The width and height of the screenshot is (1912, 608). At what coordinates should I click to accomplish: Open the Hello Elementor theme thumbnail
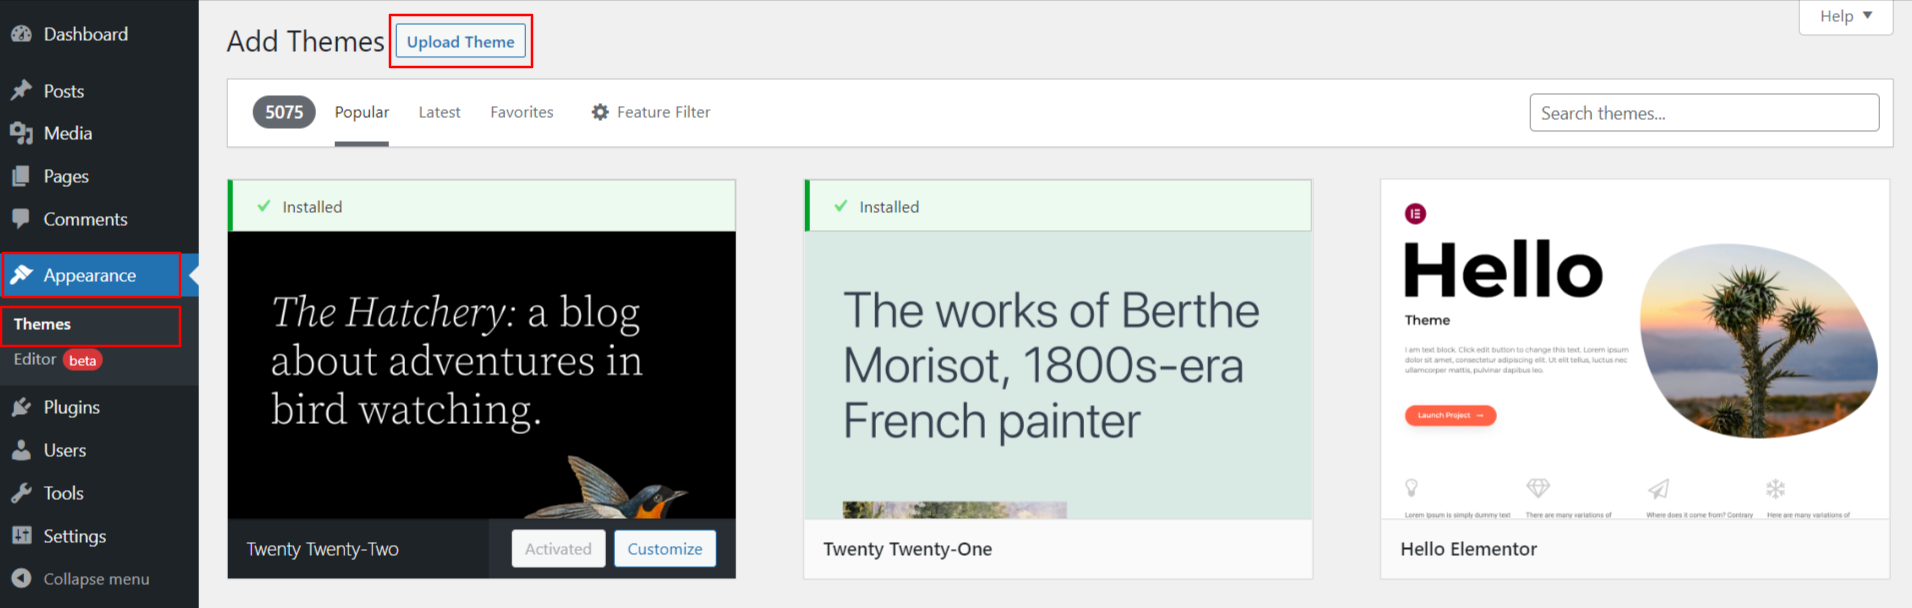pos(1634,350)
